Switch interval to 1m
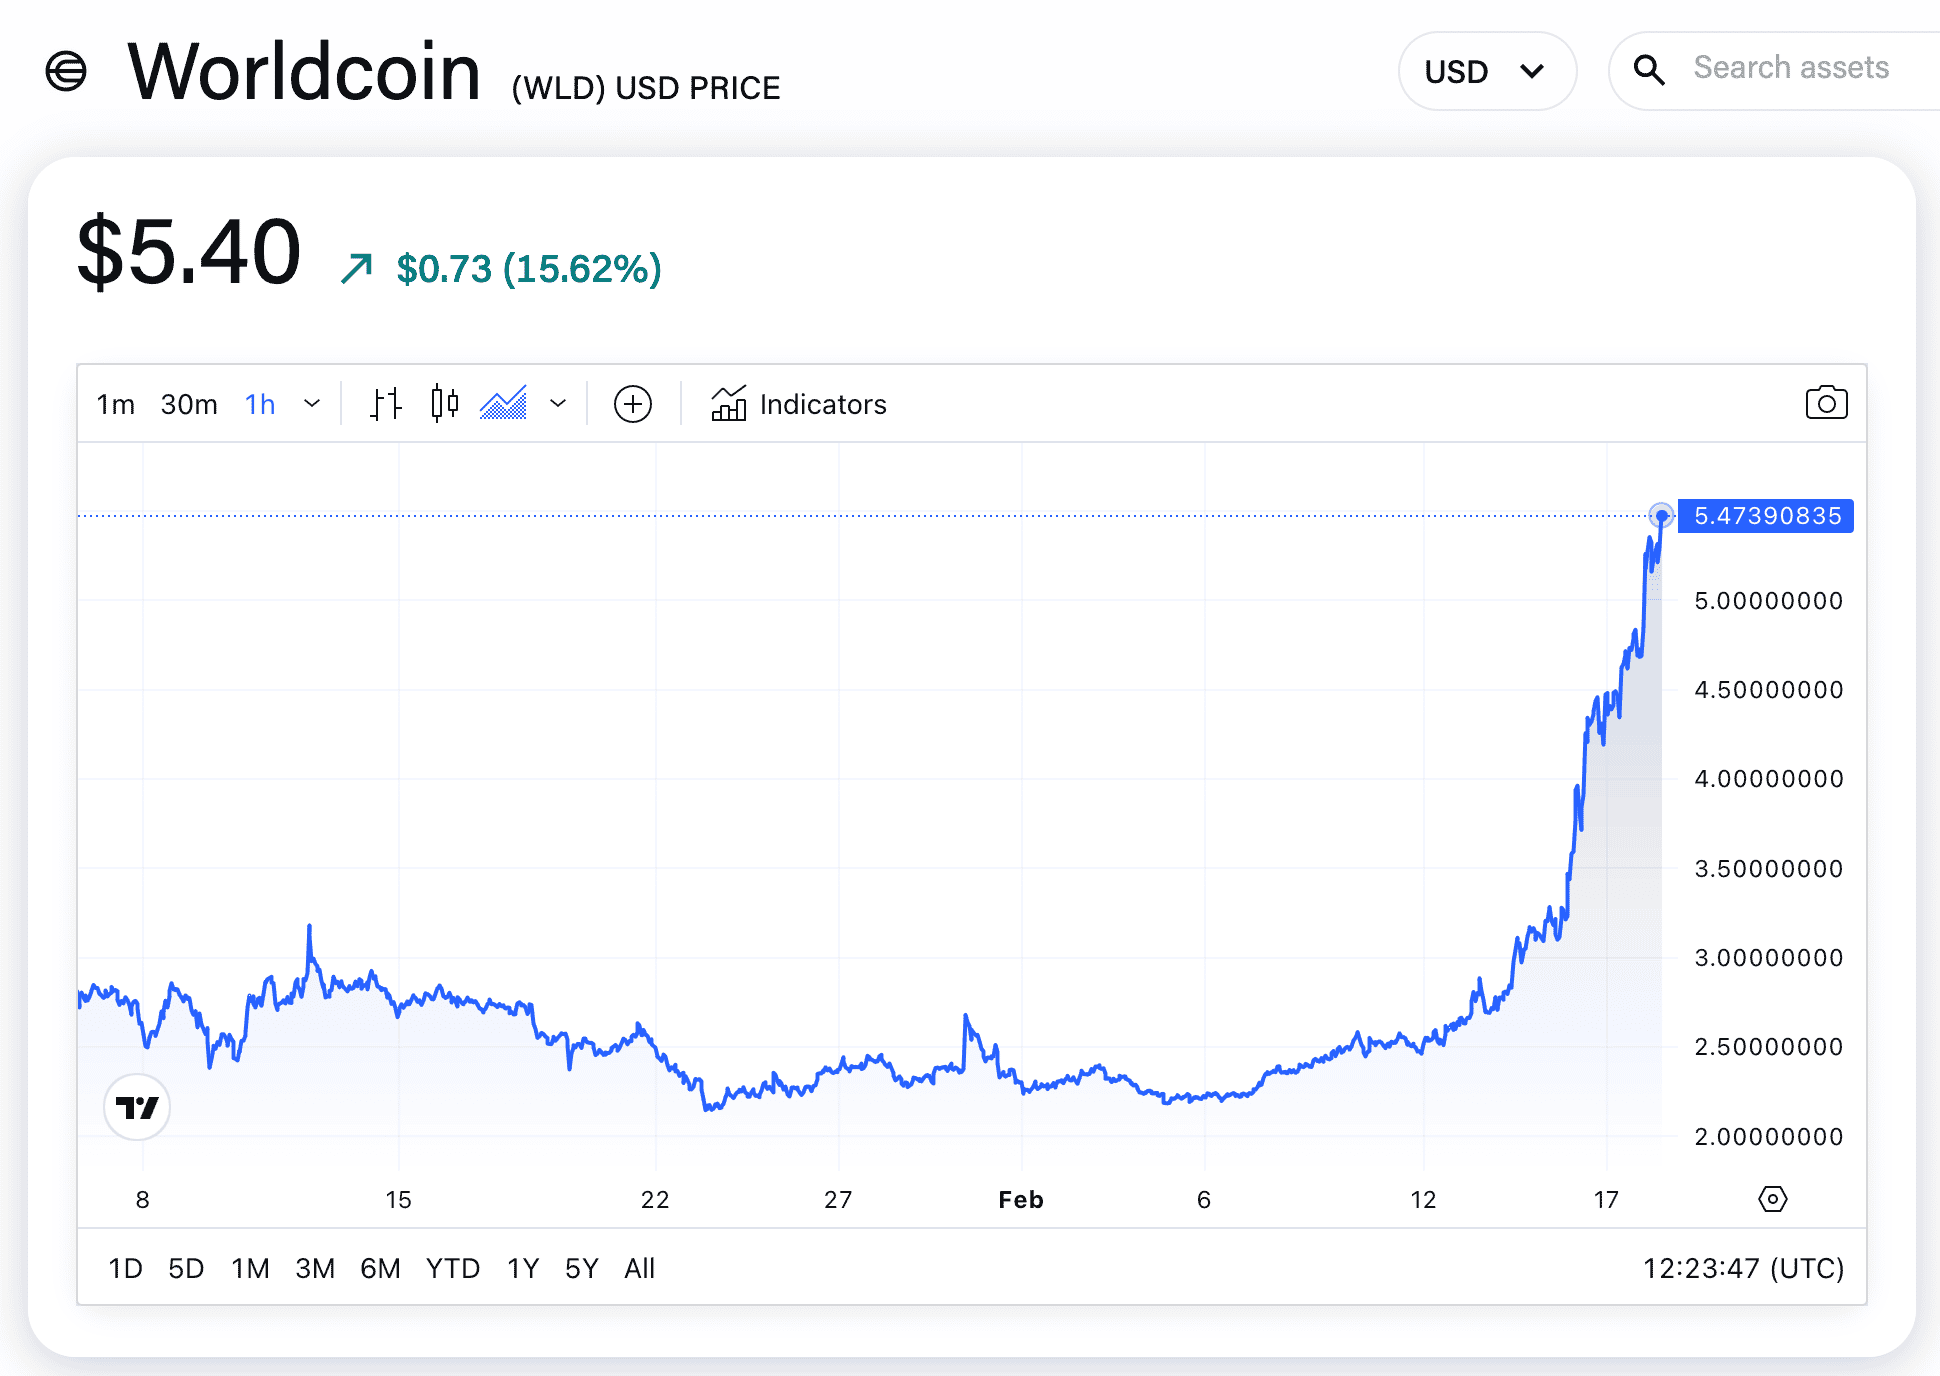The height and width of the screenshot is (1376, 1940). click(x=115, y=404)
